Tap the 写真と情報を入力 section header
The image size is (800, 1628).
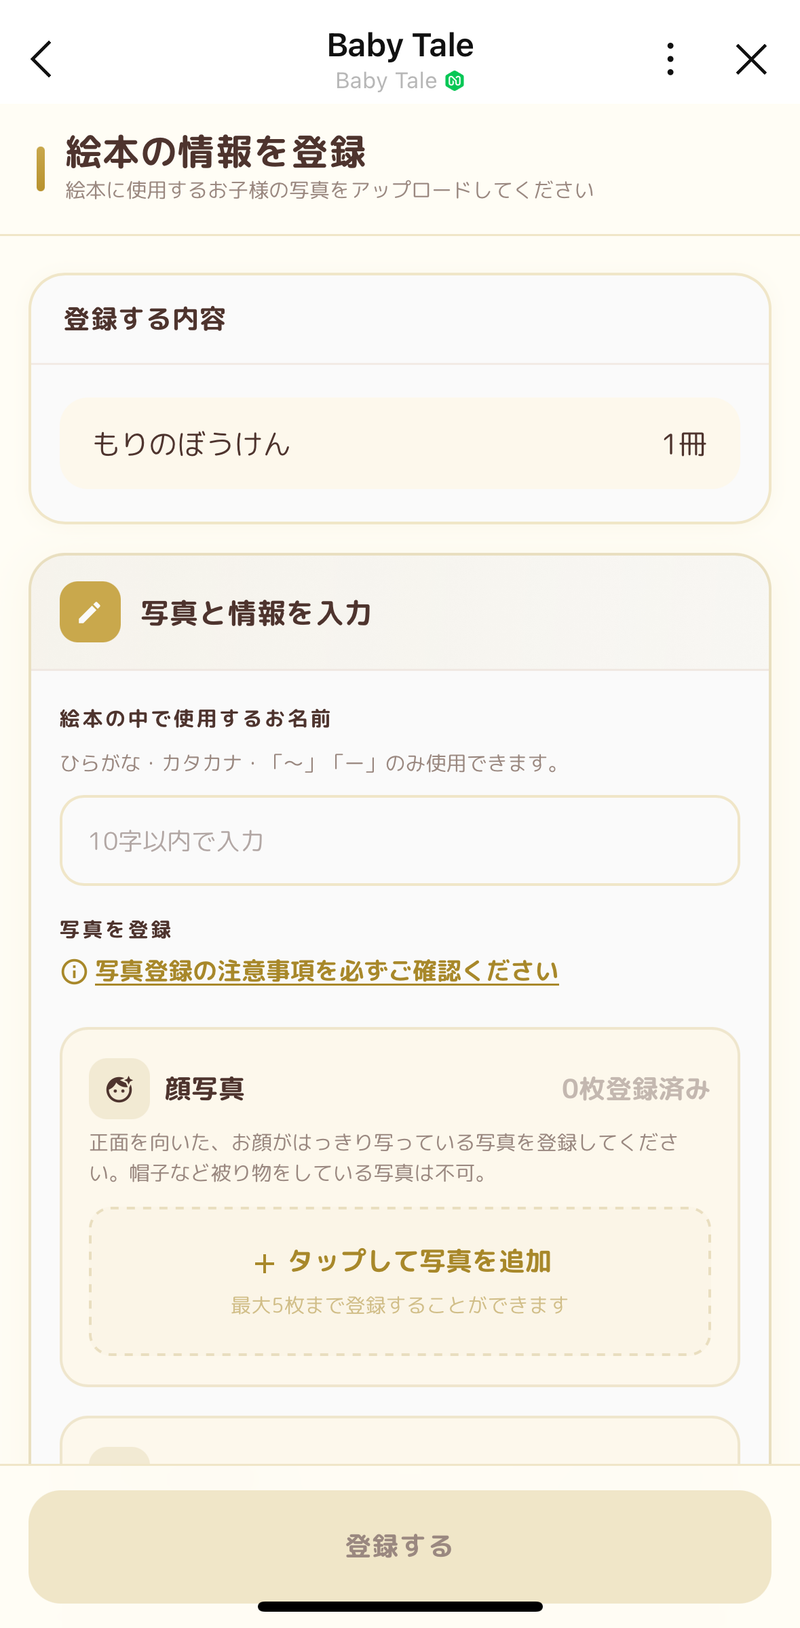click(256, 613)
